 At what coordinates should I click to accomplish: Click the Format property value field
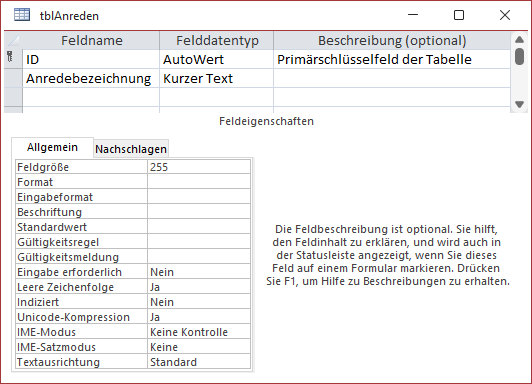click(199, 182)
